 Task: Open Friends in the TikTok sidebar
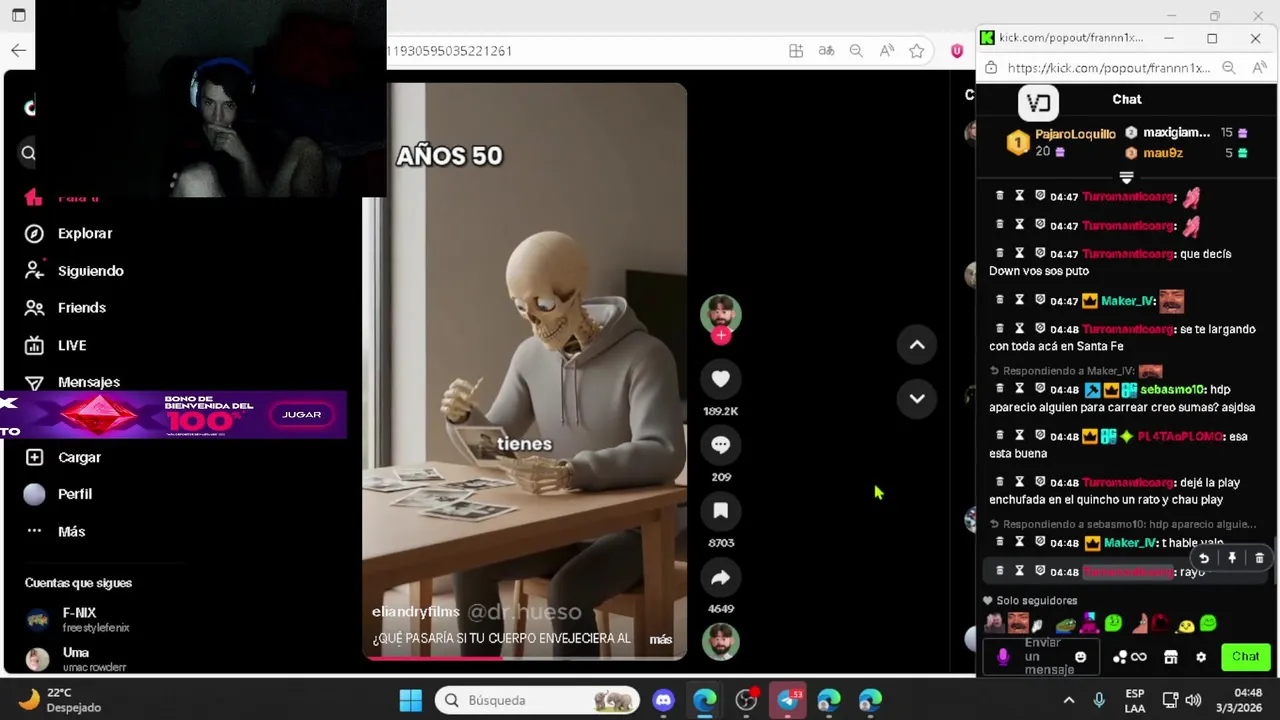coord(66,308)
